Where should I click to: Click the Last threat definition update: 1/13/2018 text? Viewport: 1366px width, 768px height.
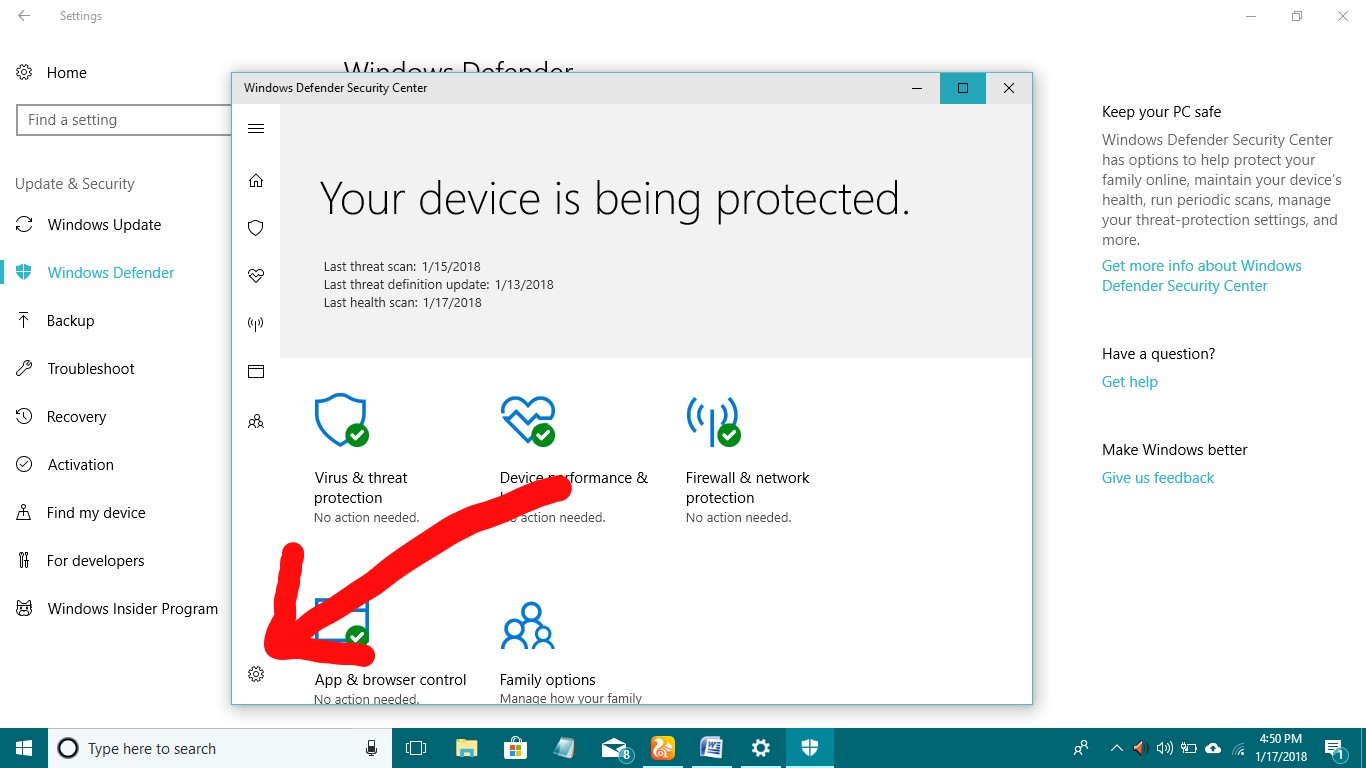point(438,285)
